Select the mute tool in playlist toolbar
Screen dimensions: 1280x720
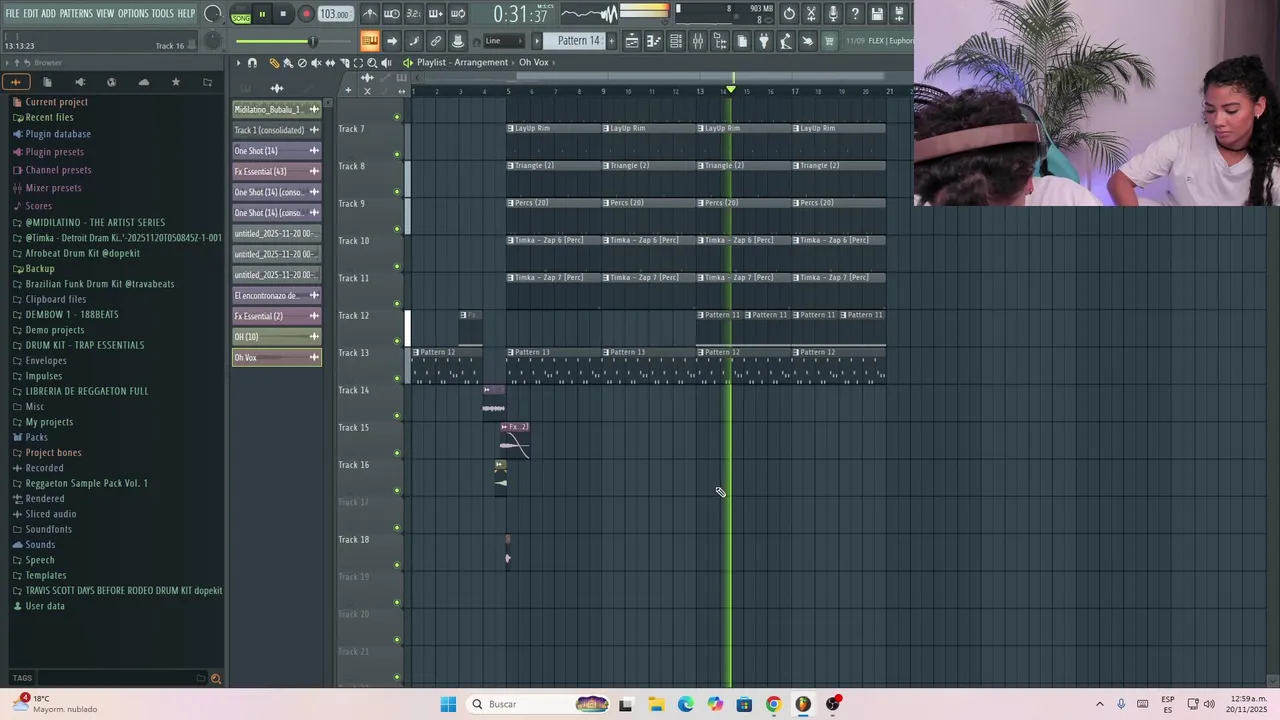pyautogui.click(x=316, y=63)
